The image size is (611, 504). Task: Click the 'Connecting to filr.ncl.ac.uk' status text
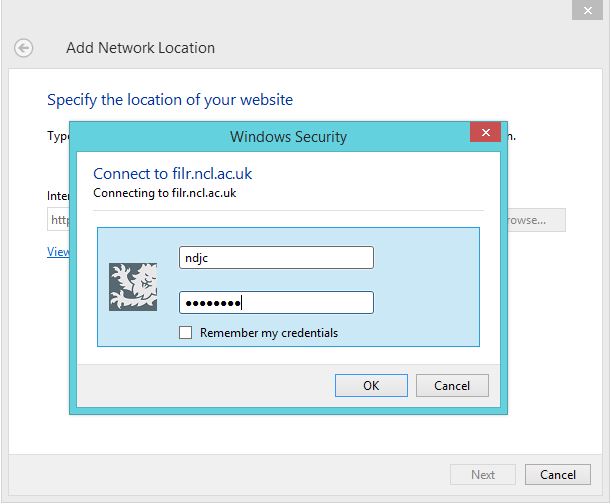pos(165,193)
